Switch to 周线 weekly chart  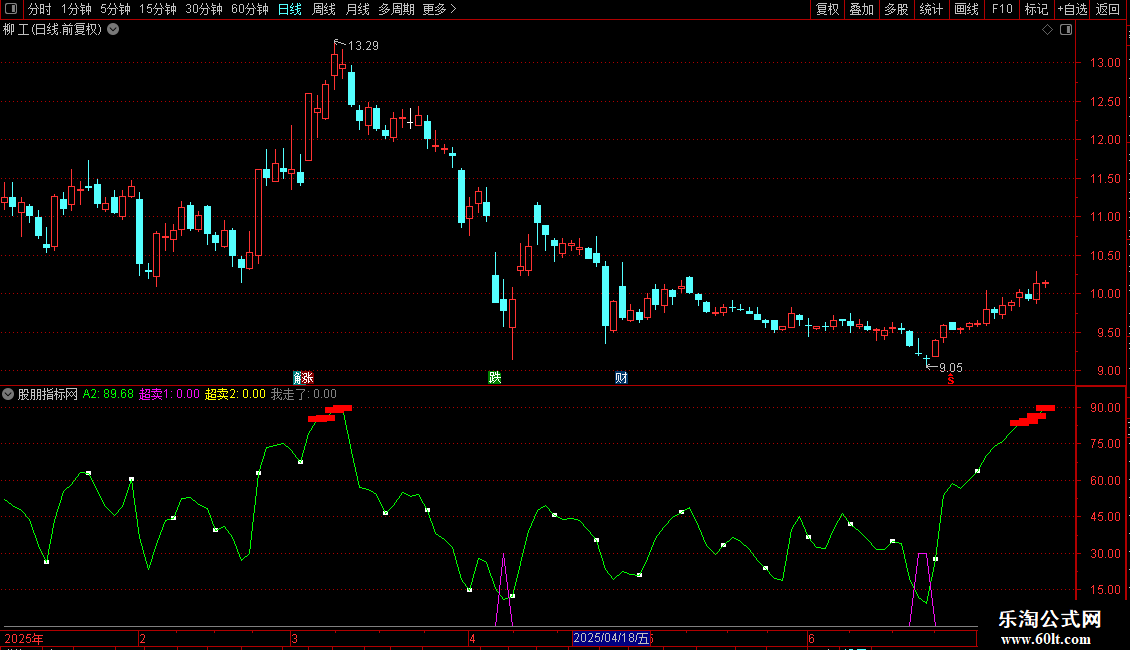324,9
